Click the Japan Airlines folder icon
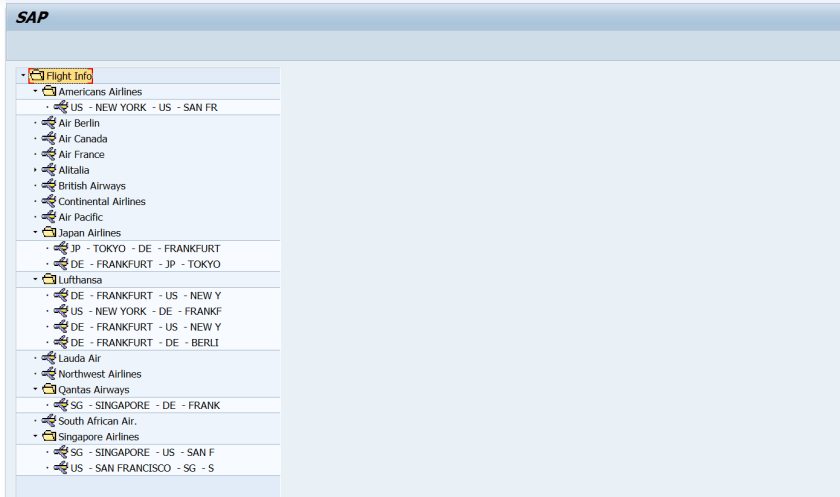Image resolution: width=840 pixels, height=497 pixels. pos(49,232)
